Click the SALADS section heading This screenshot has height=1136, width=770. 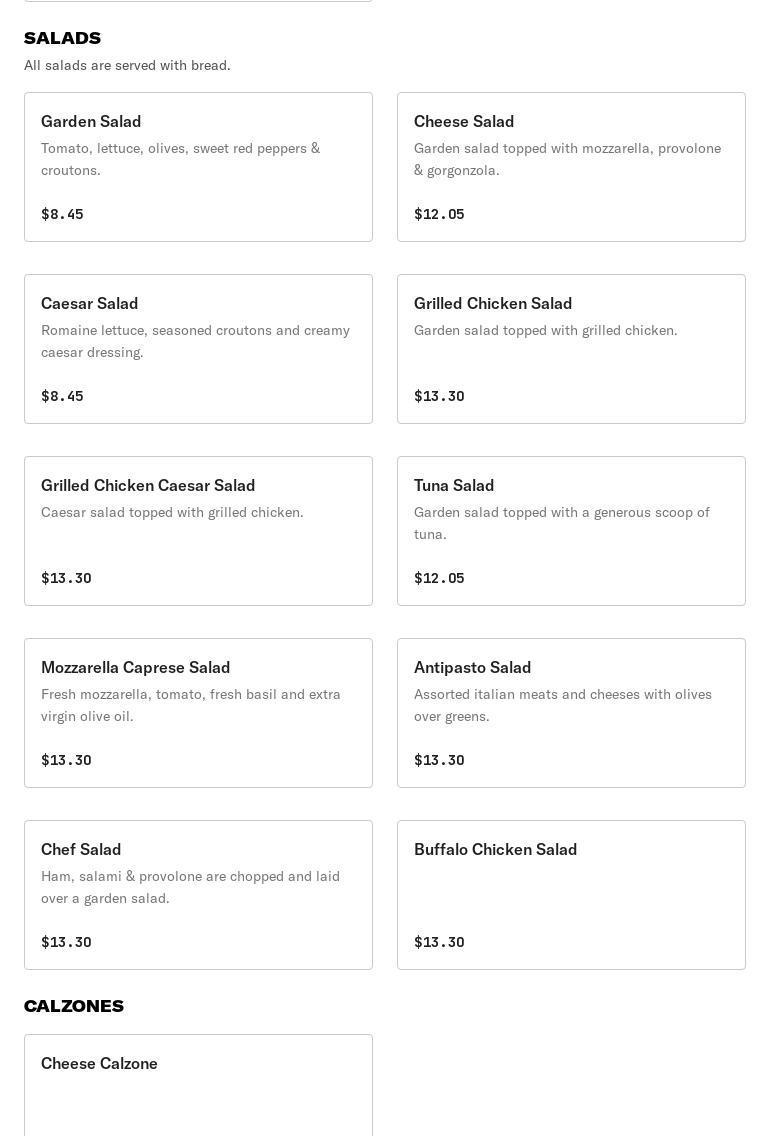tap(62, 38)
